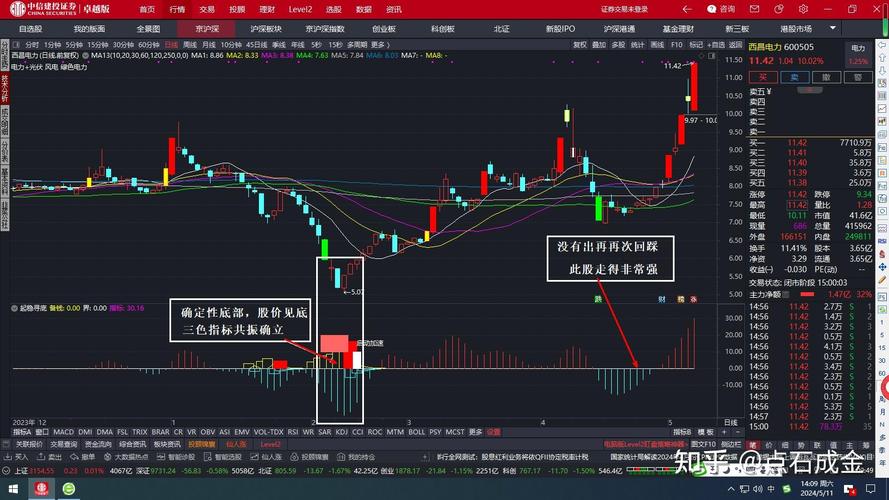Click the 撤单 cancel toolbar icon

83,457
